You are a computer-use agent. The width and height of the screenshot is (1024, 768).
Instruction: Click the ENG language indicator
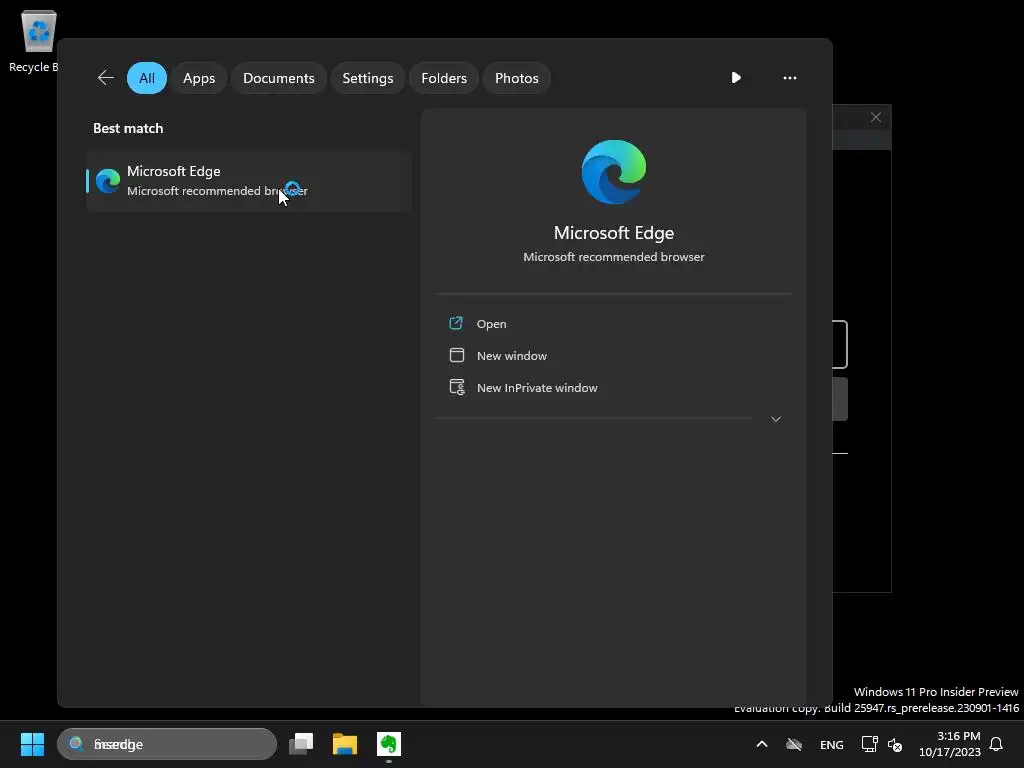click(x=831, y=744)
